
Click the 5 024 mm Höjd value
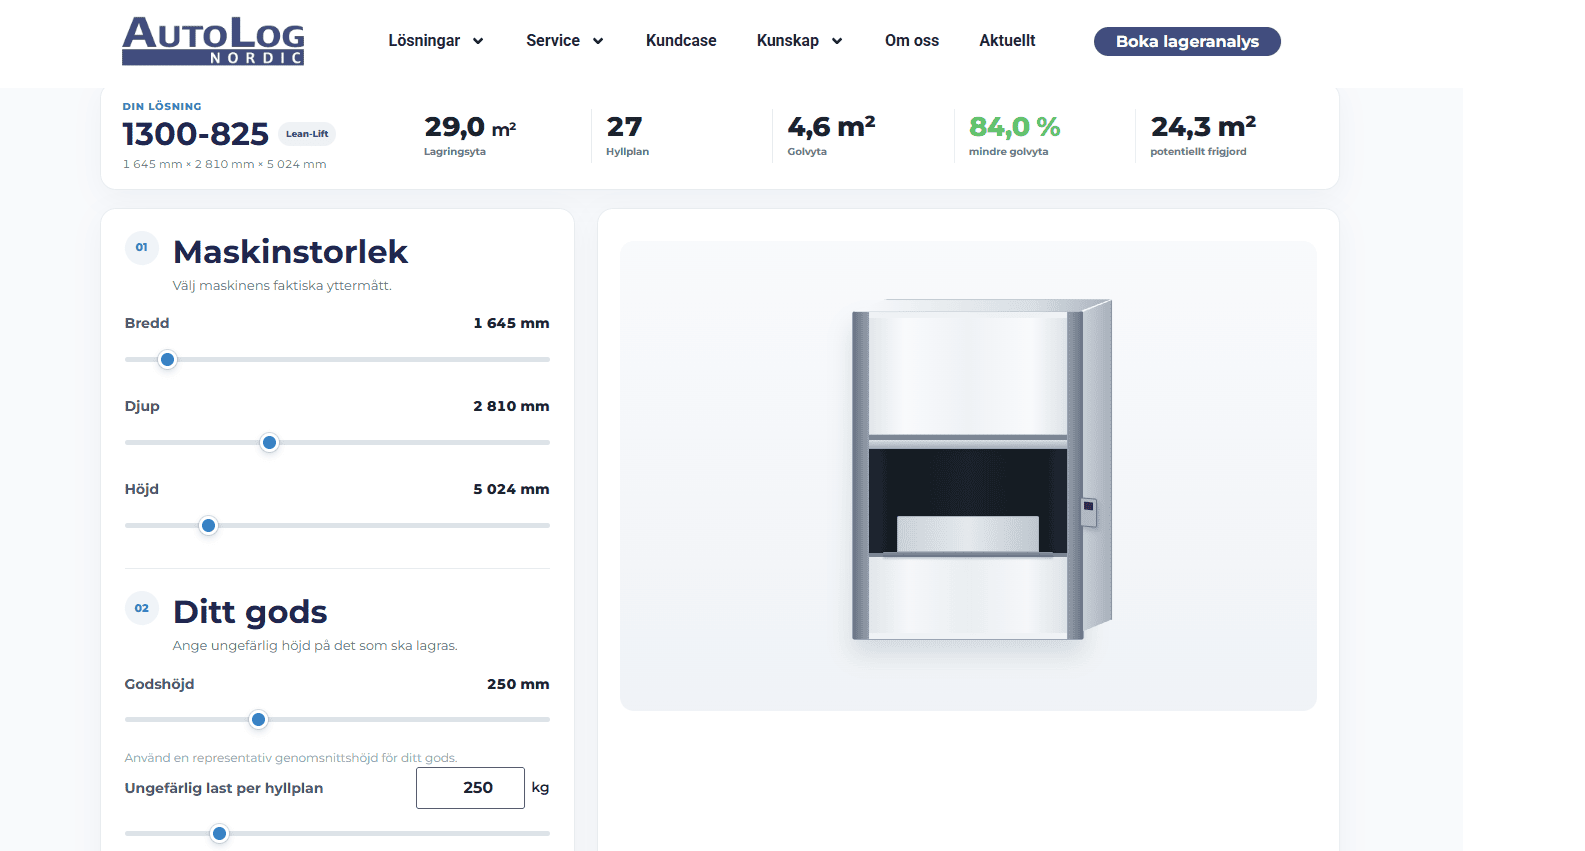click(x=511, y=489)
